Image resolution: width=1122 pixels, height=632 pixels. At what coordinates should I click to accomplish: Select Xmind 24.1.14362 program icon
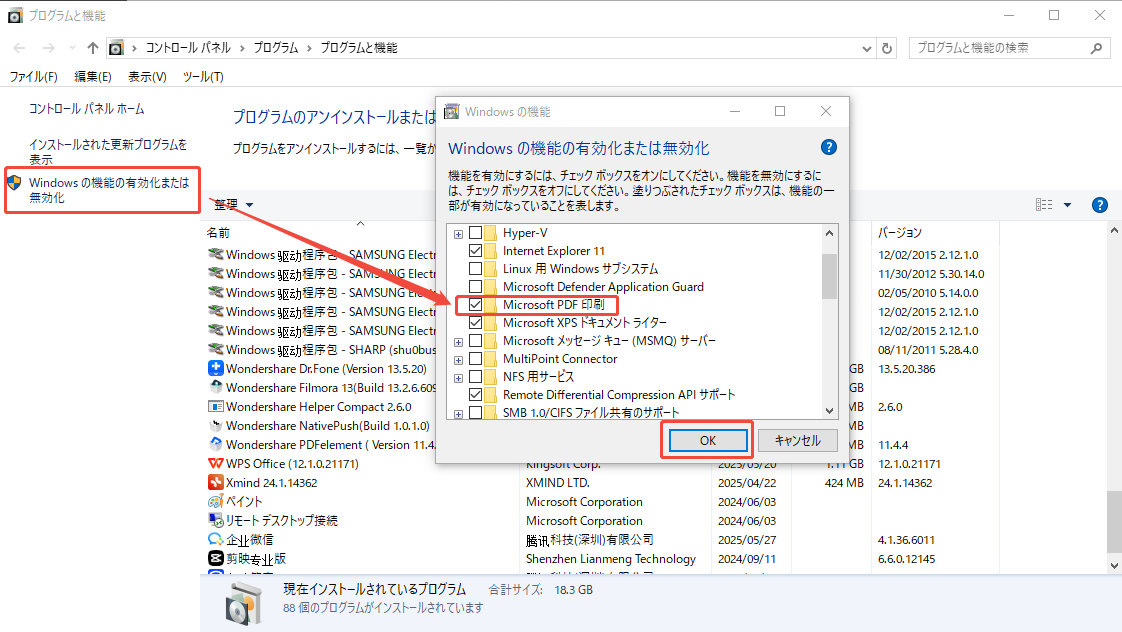click(215, 482)
